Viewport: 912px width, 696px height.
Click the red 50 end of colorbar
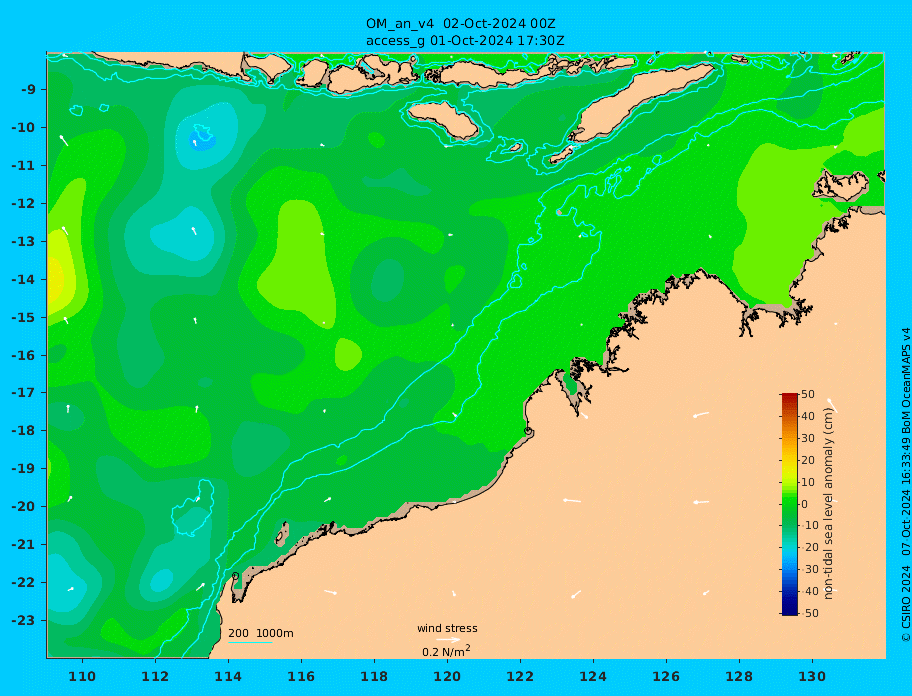click(790, 397)
